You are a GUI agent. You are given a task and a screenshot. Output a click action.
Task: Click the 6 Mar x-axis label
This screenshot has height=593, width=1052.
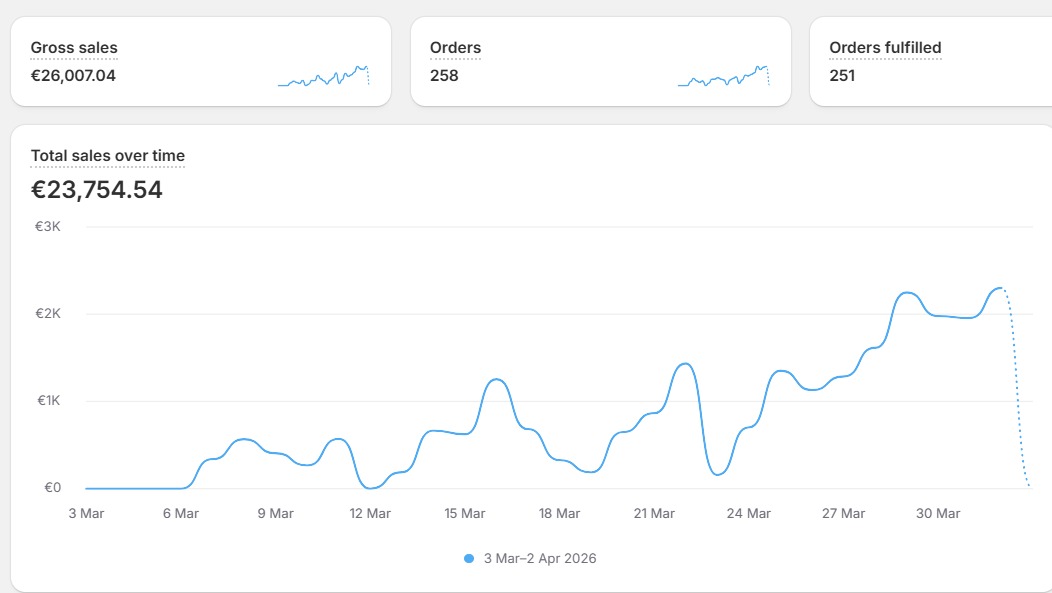(x=180, y=513)
